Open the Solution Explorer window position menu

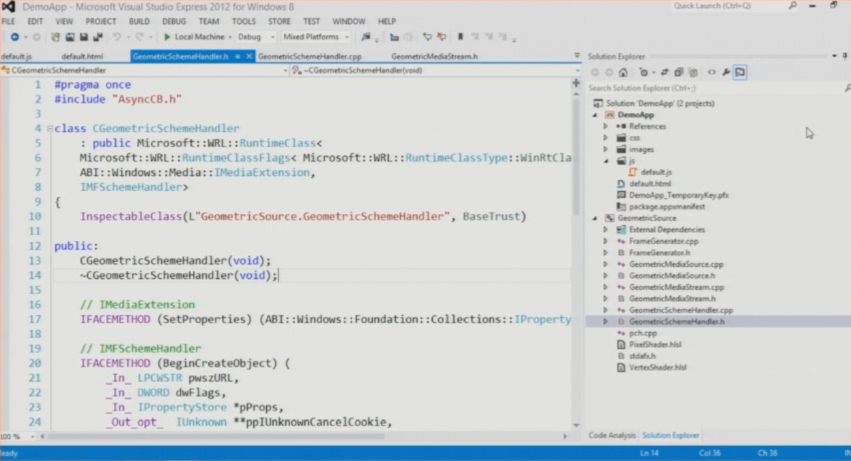(834, 56)
